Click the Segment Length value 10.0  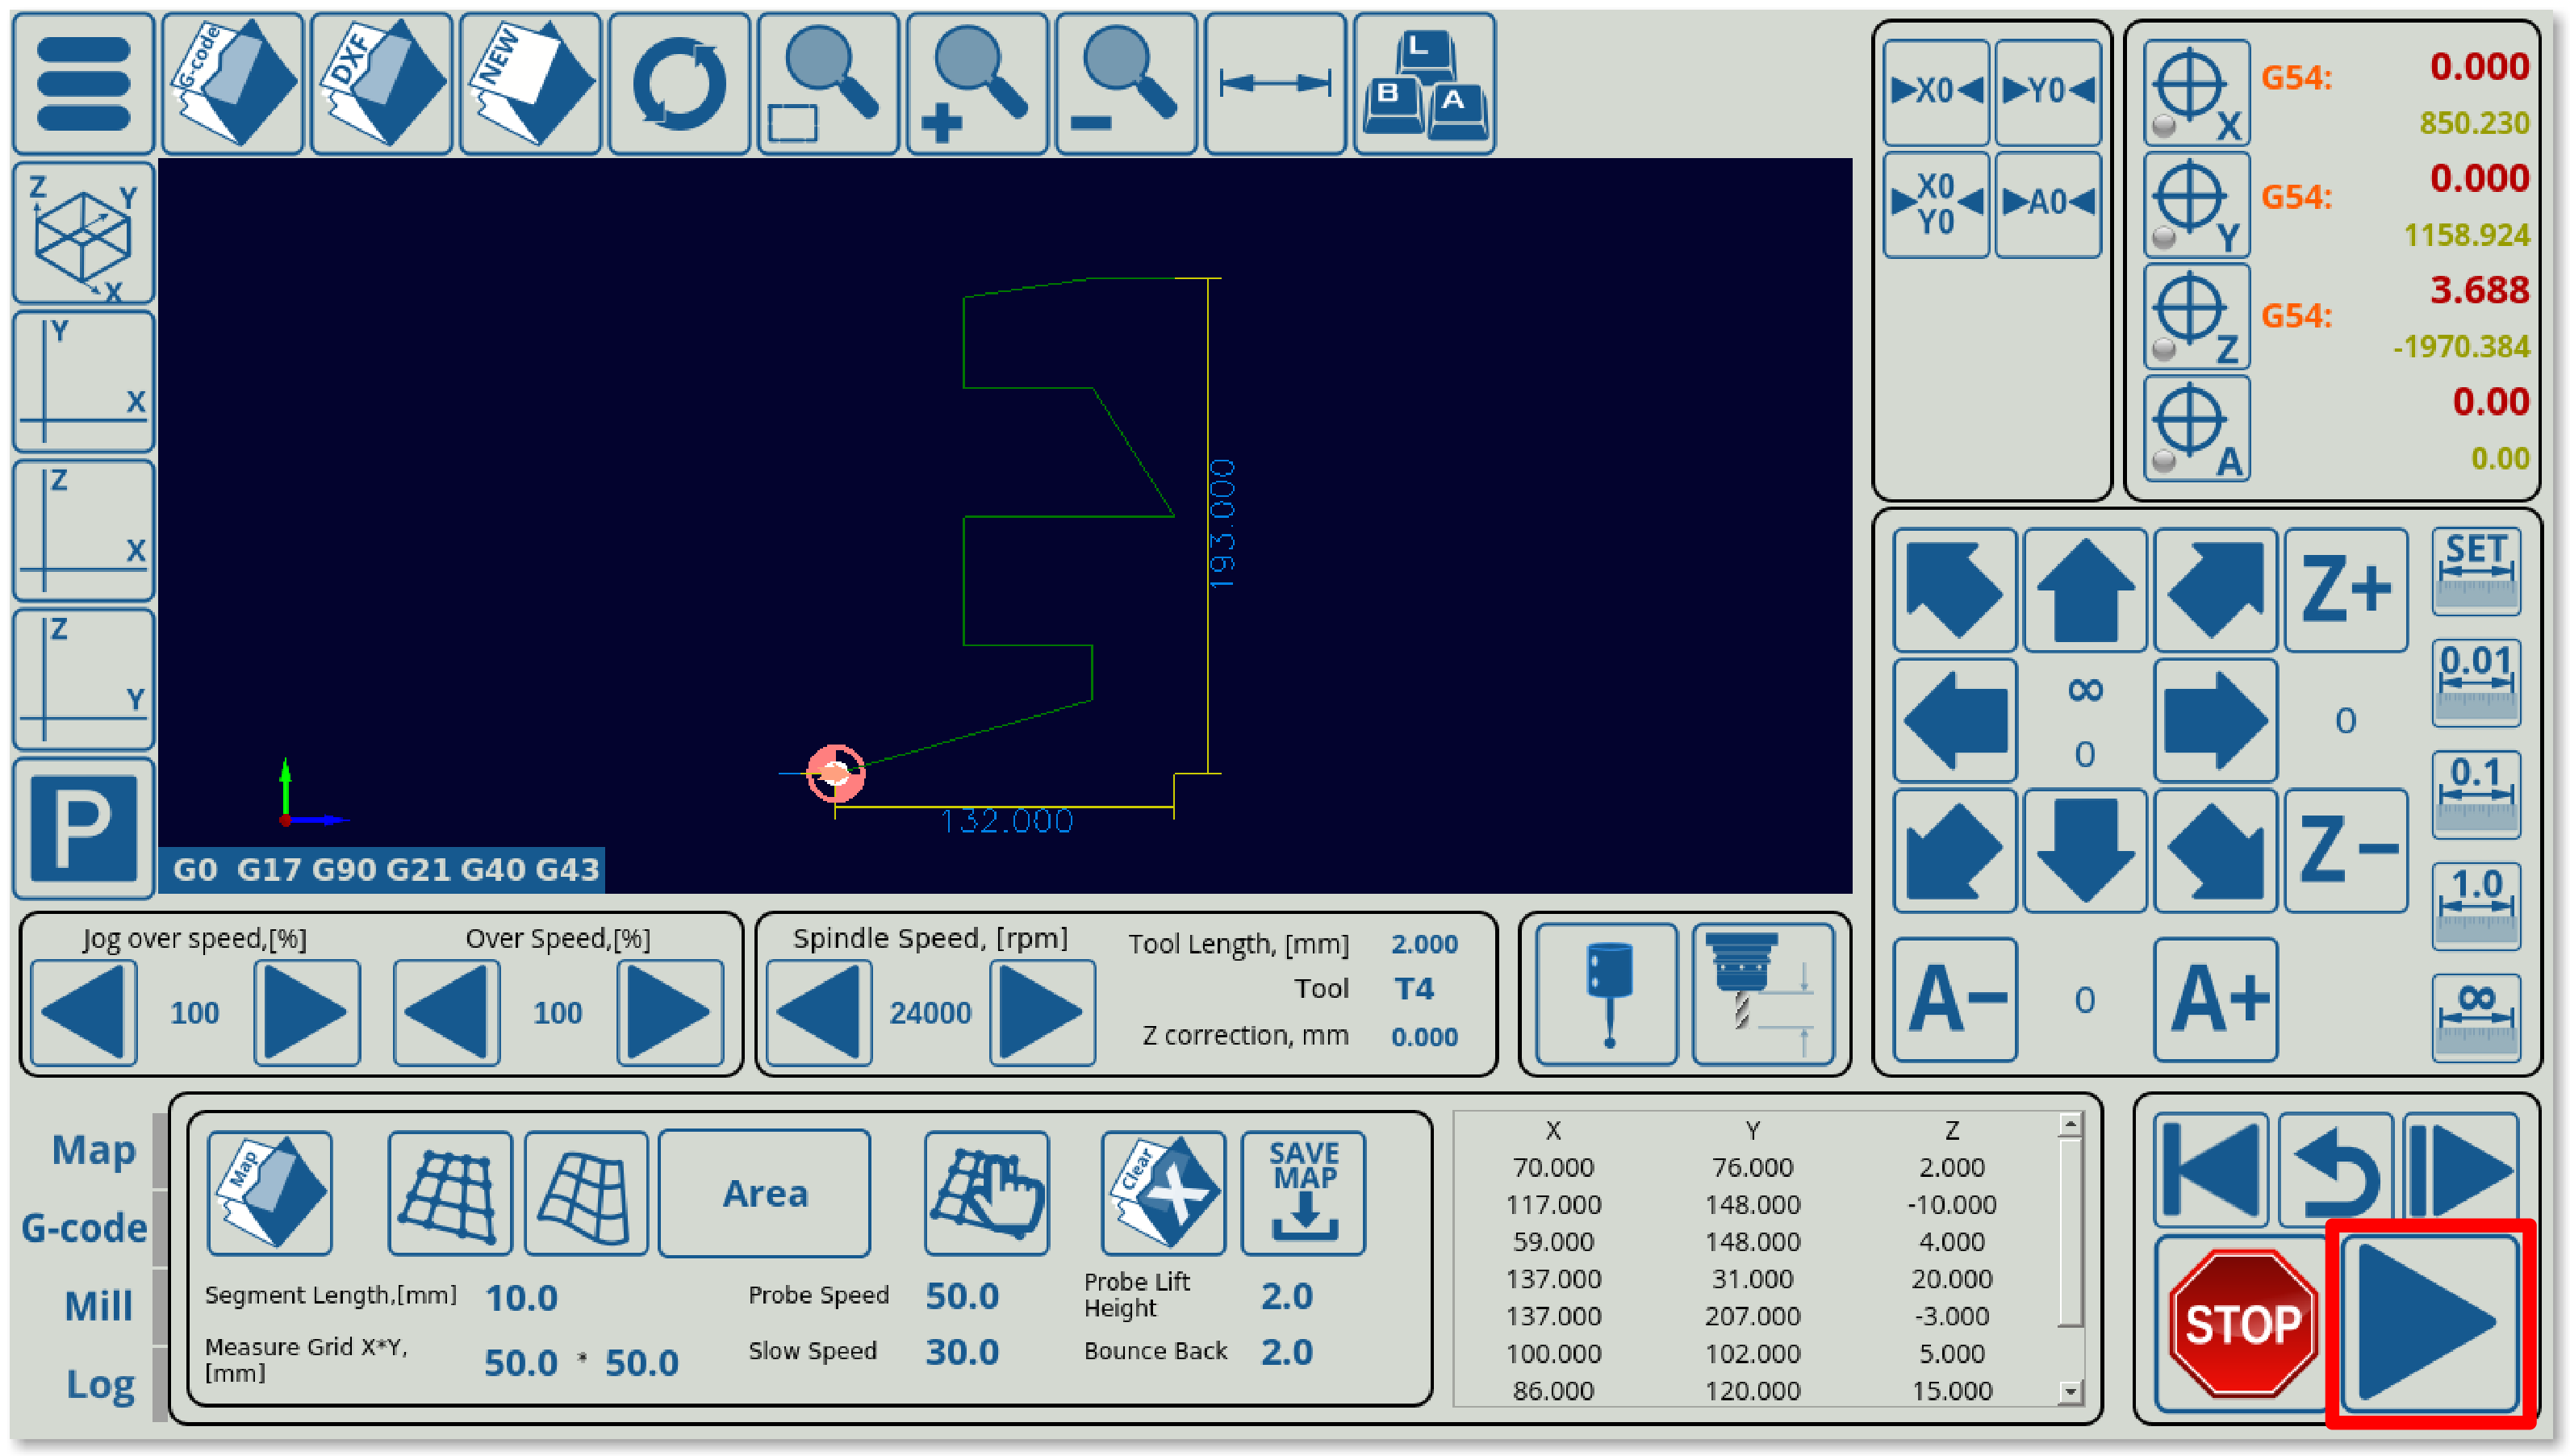point(521,1298)
